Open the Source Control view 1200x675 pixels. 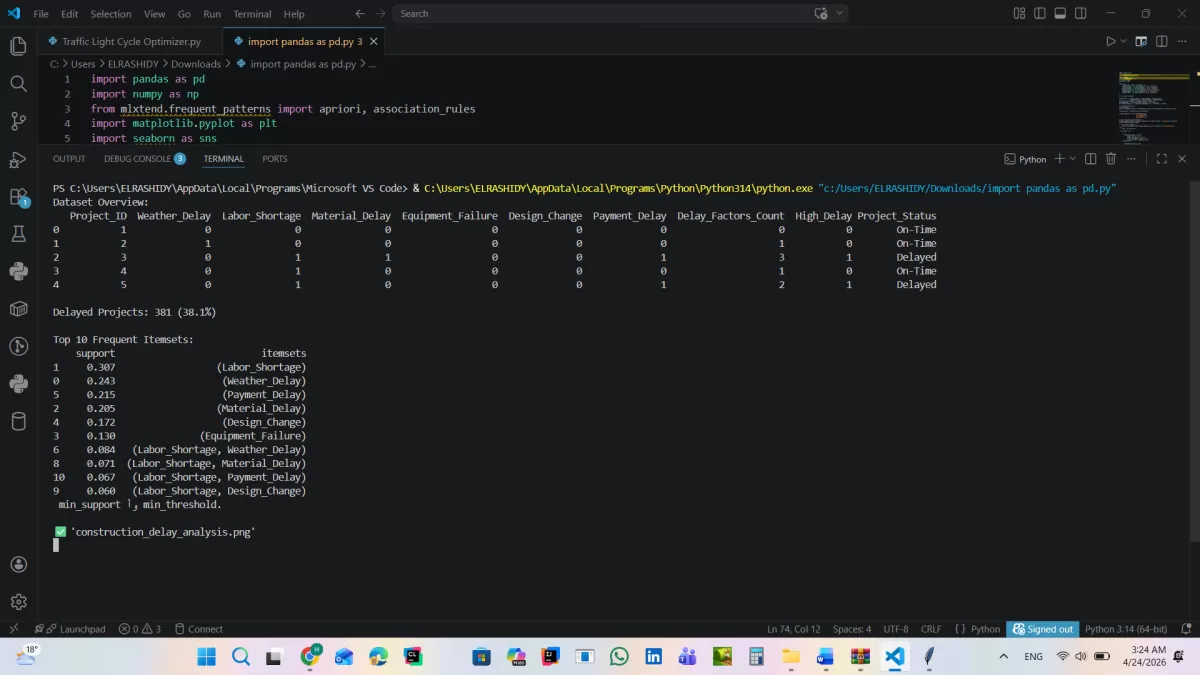click(x=18, y=121)
